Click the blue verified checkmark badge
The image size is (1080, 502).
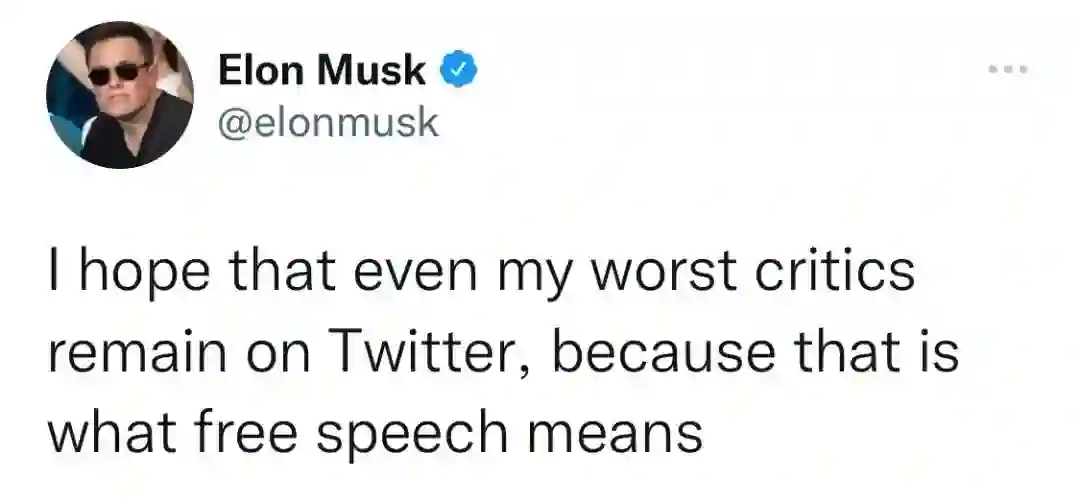(x=456, y=71)
